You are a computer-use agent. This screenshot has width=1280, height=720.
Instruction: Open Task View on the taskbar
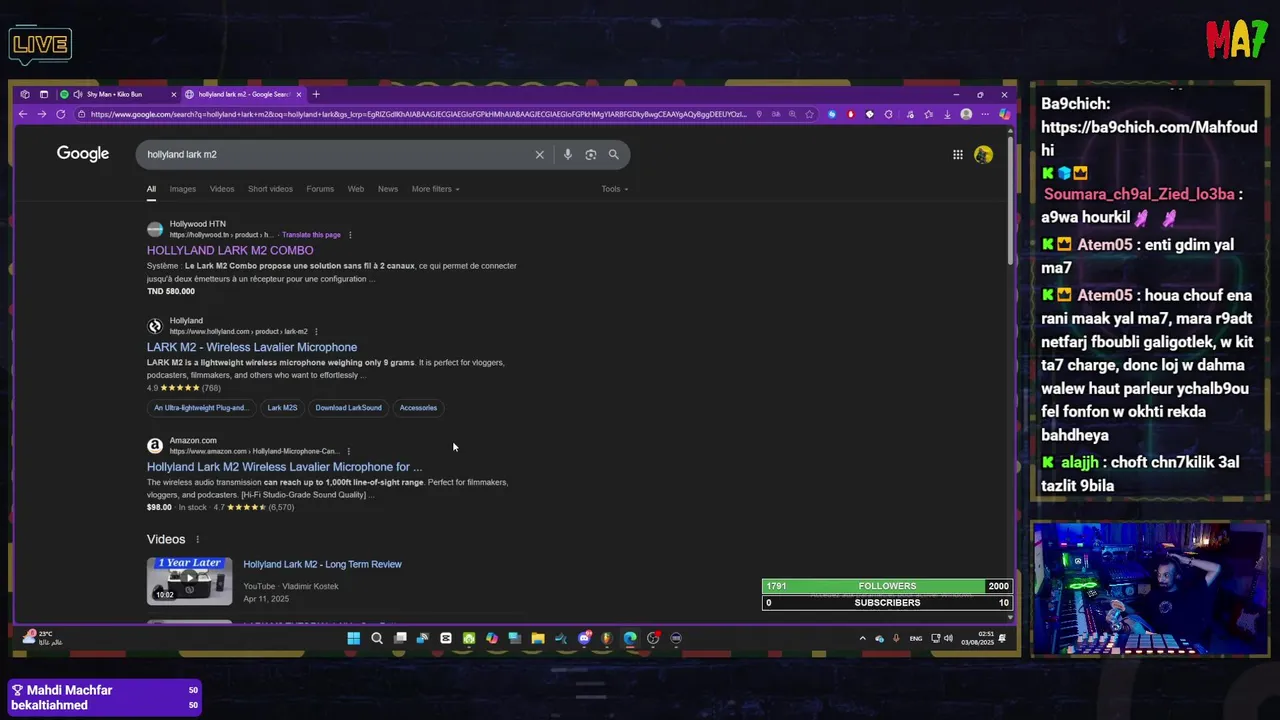400,638
